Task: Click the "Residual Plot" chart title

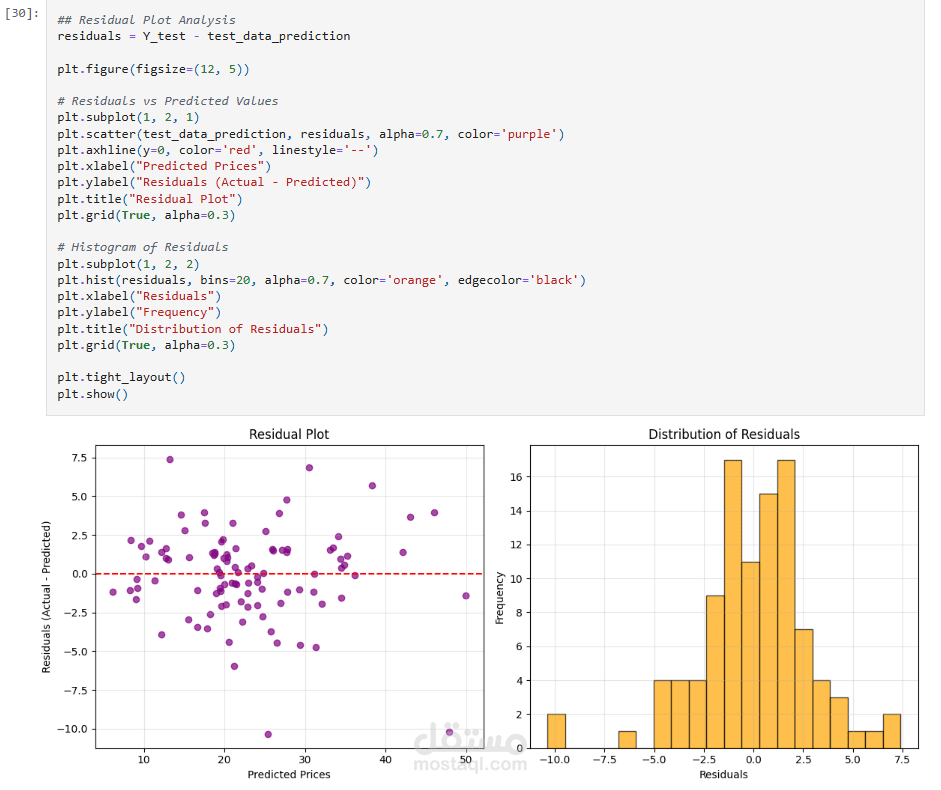Action: coord(289,434)
